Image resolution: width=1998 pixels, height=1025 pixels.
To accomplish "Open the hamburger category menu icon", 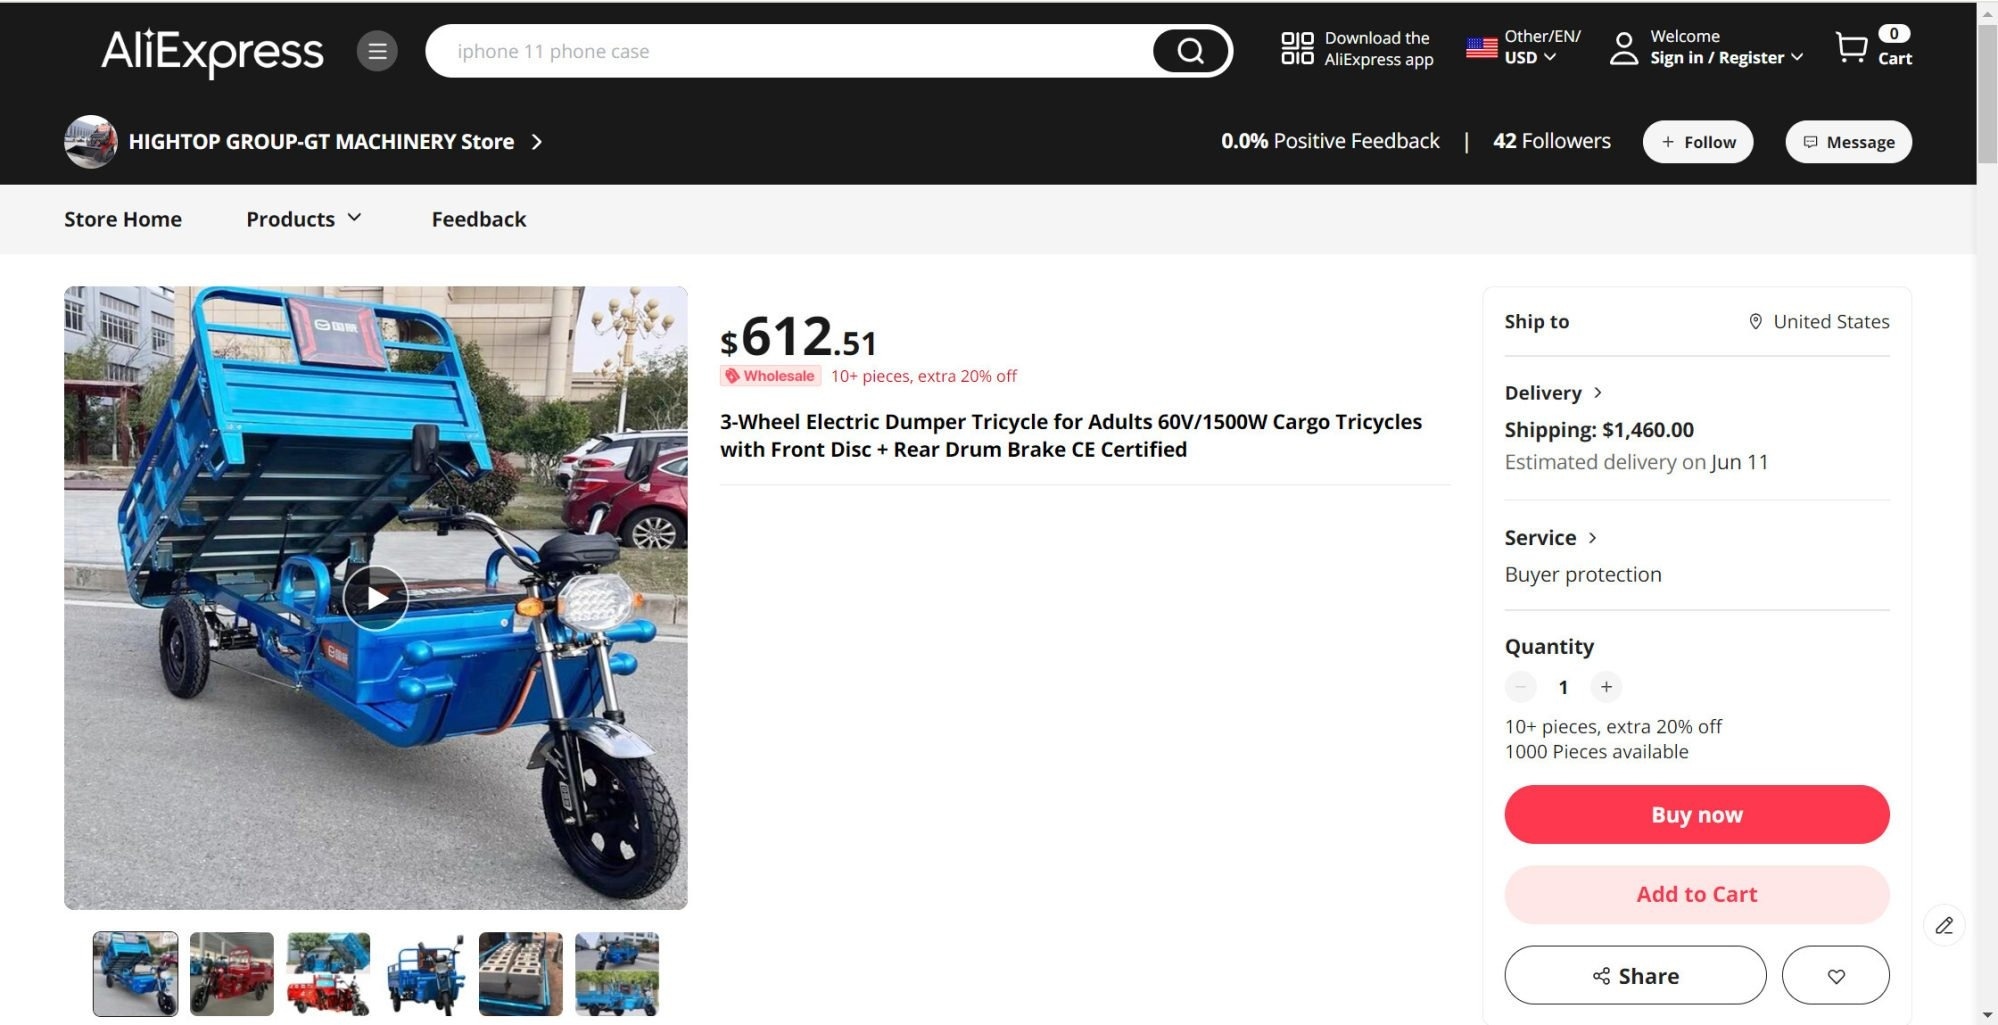I will pos(377,51).
